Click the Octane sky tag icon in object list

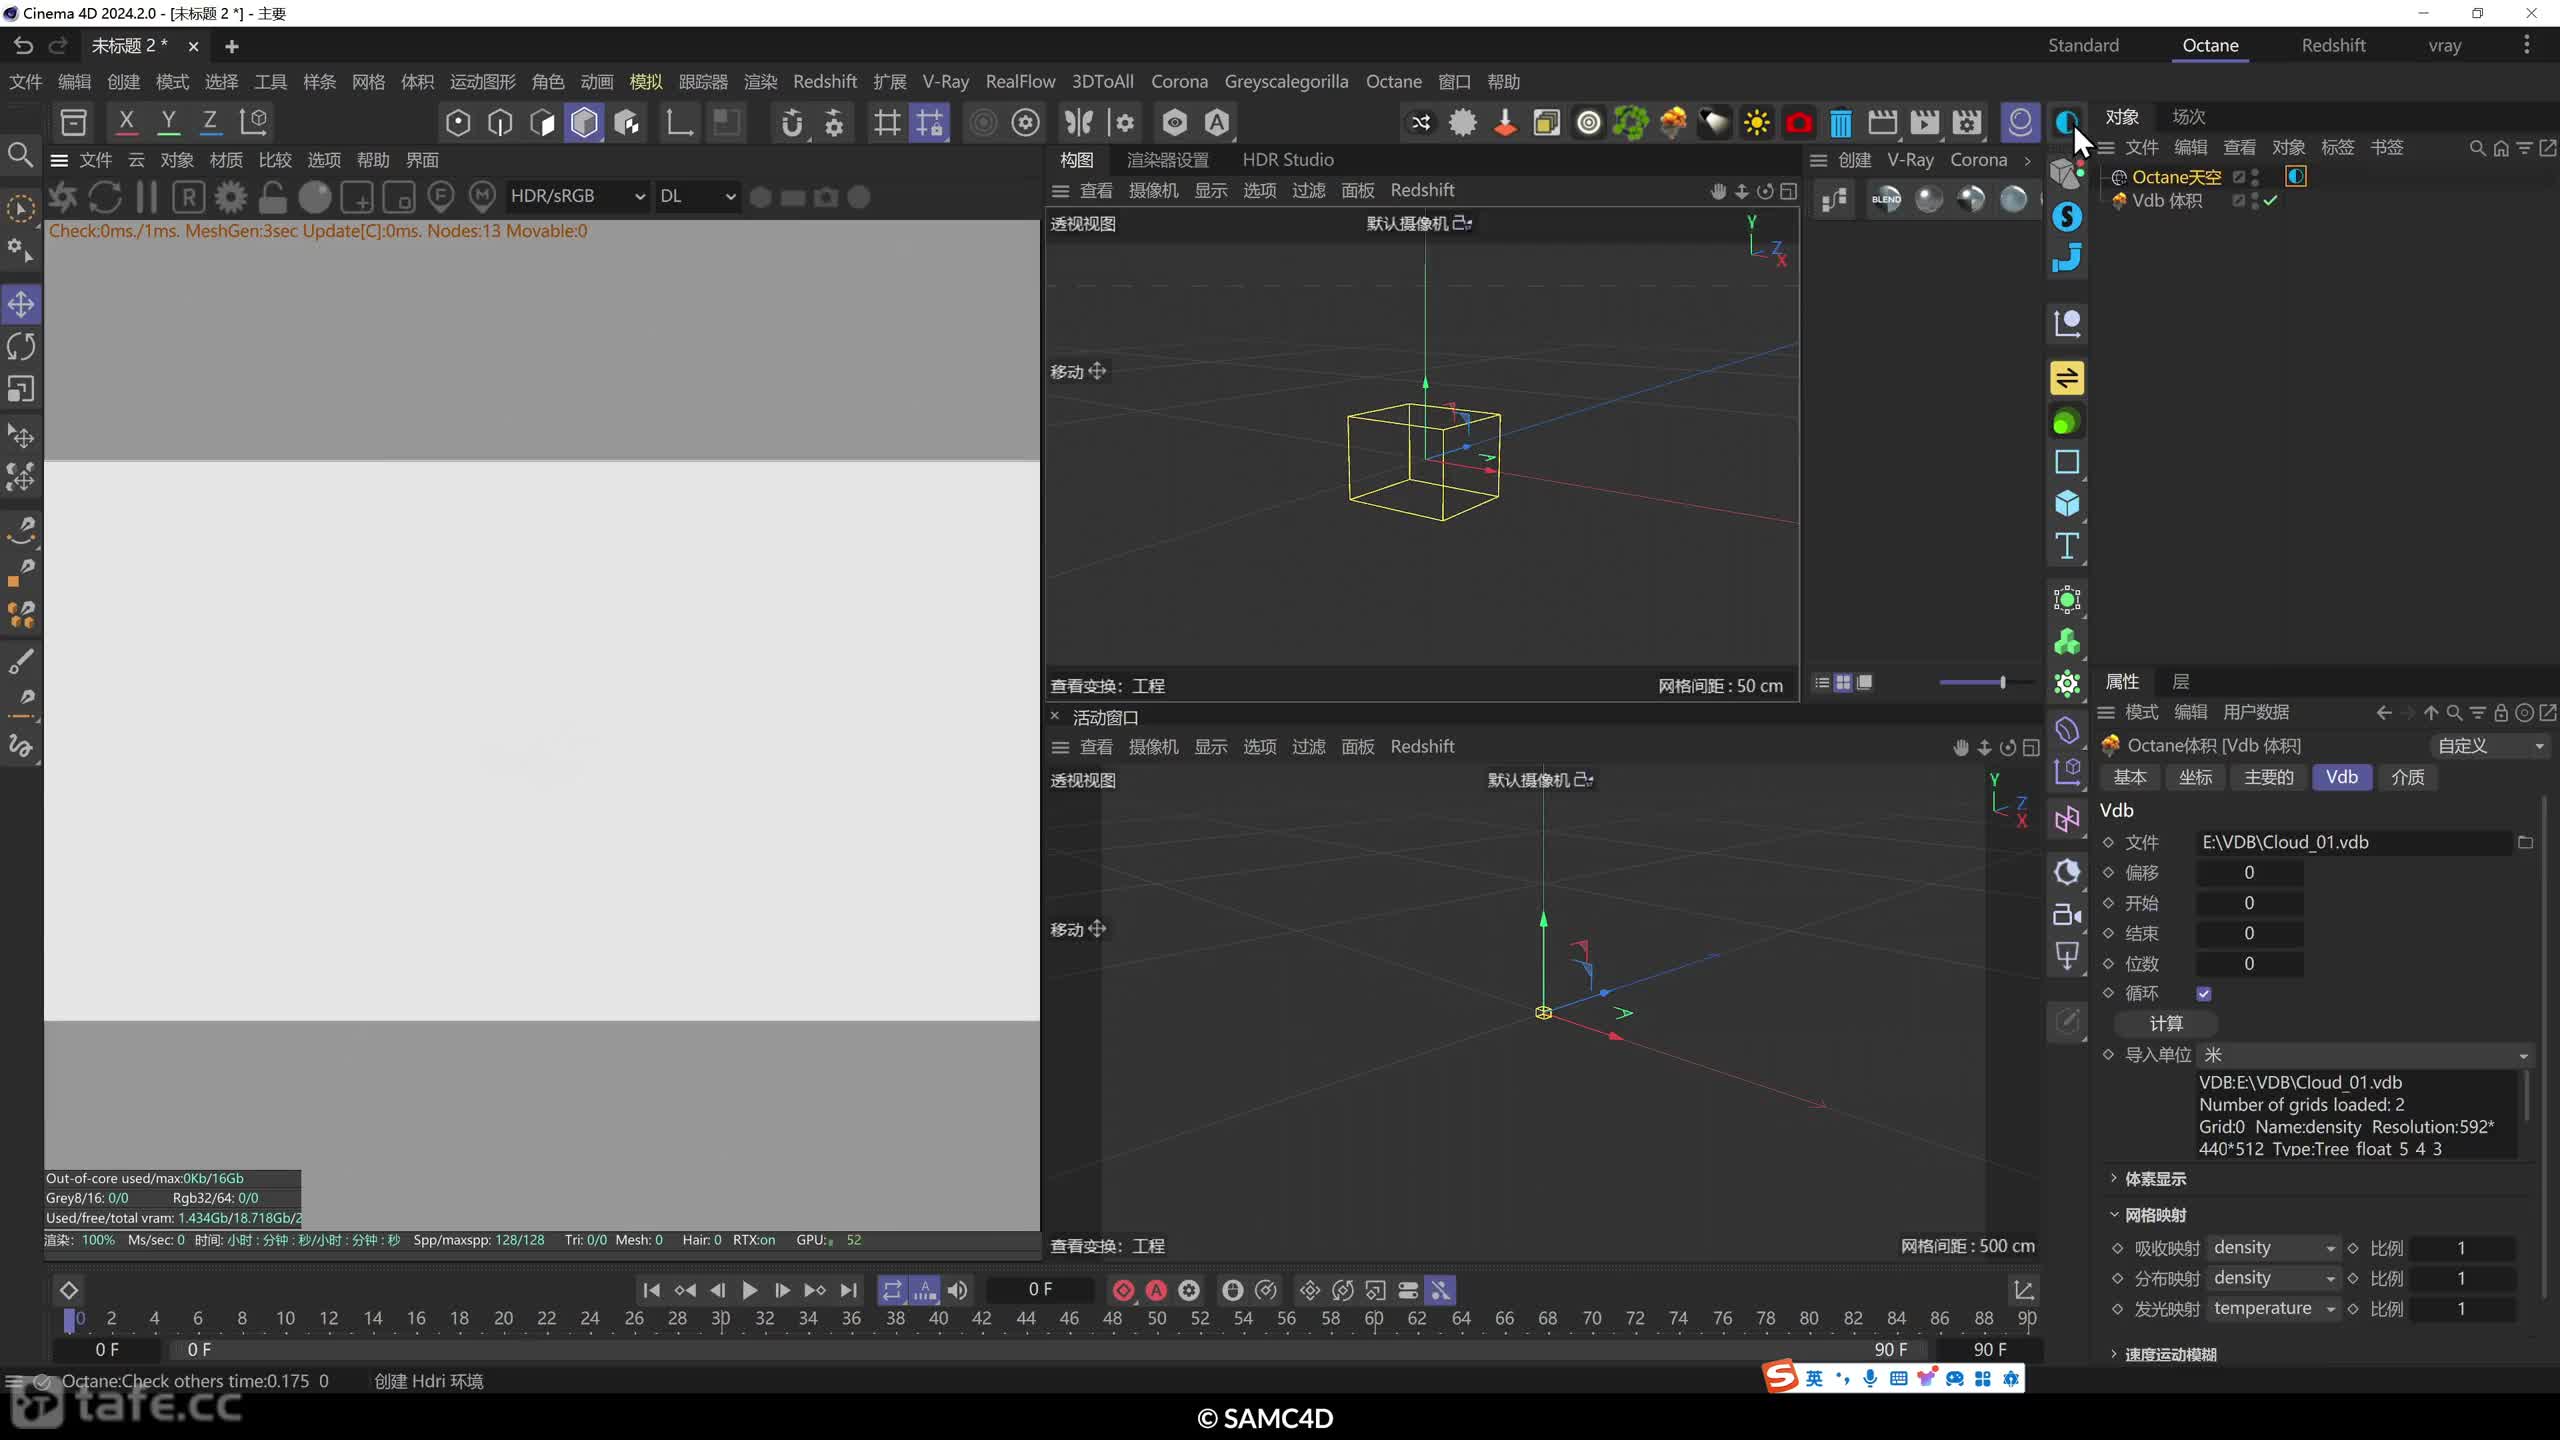click(x=2296, y=176)
